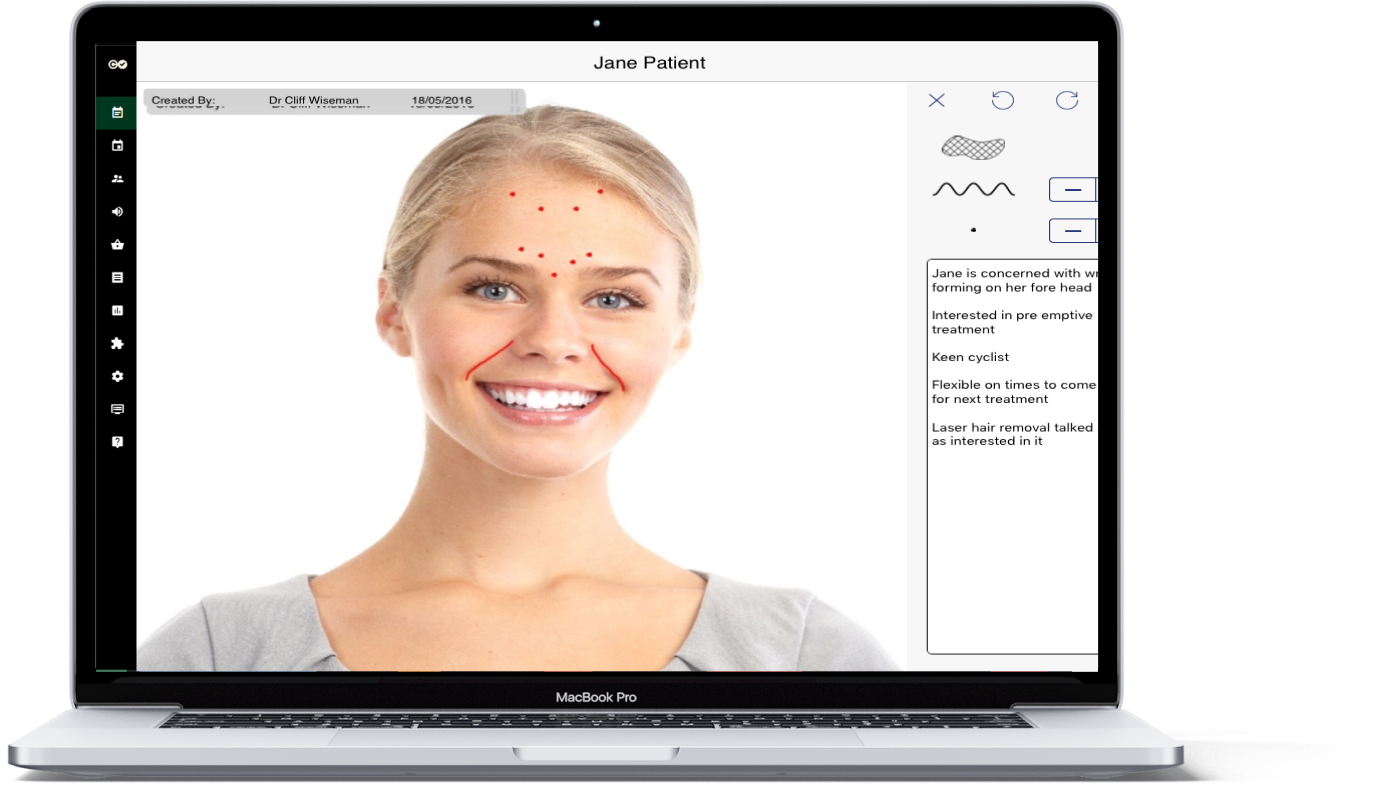Select the cross-hatched area shading tool
The image size is (1389, 788).
click(973, 147)
